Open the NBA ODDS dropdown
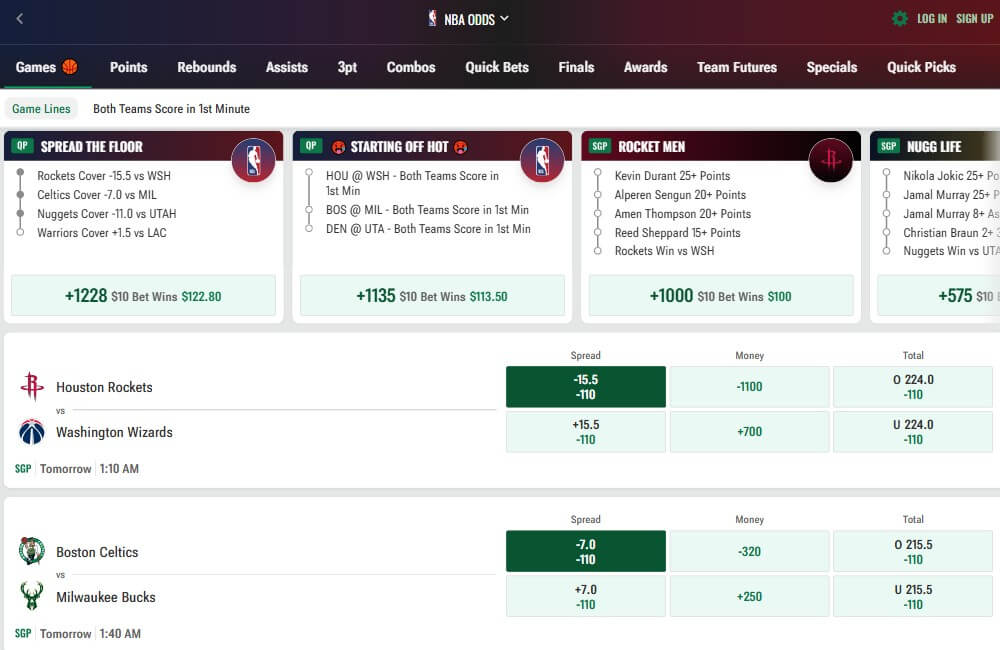Image resolution: width=1000 pixels, height=650 pixels. point(466,18)
